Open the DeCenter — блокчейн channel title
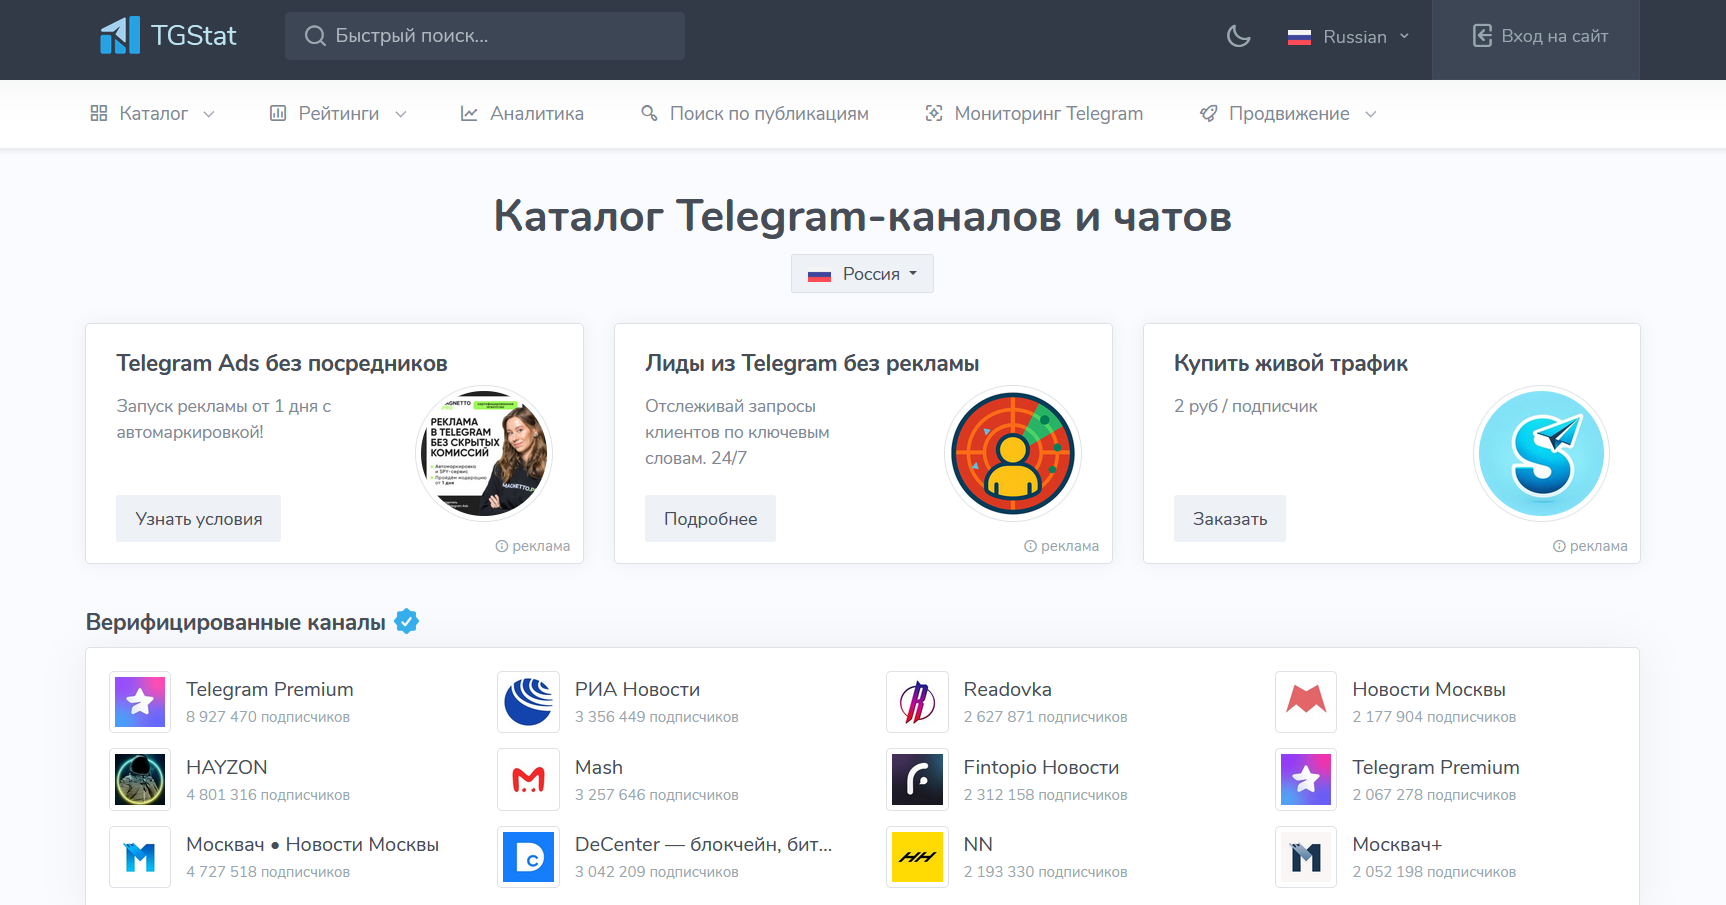The width and height of the screenshot is (1726, 905). [x=703, y=845]
